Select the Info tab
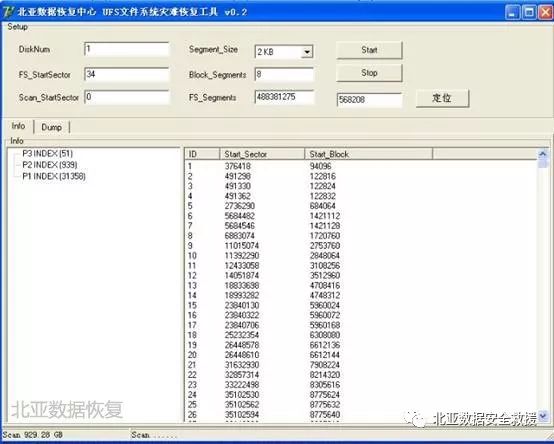This screenshot has height=444, width=554. click(x=18, y=126)
